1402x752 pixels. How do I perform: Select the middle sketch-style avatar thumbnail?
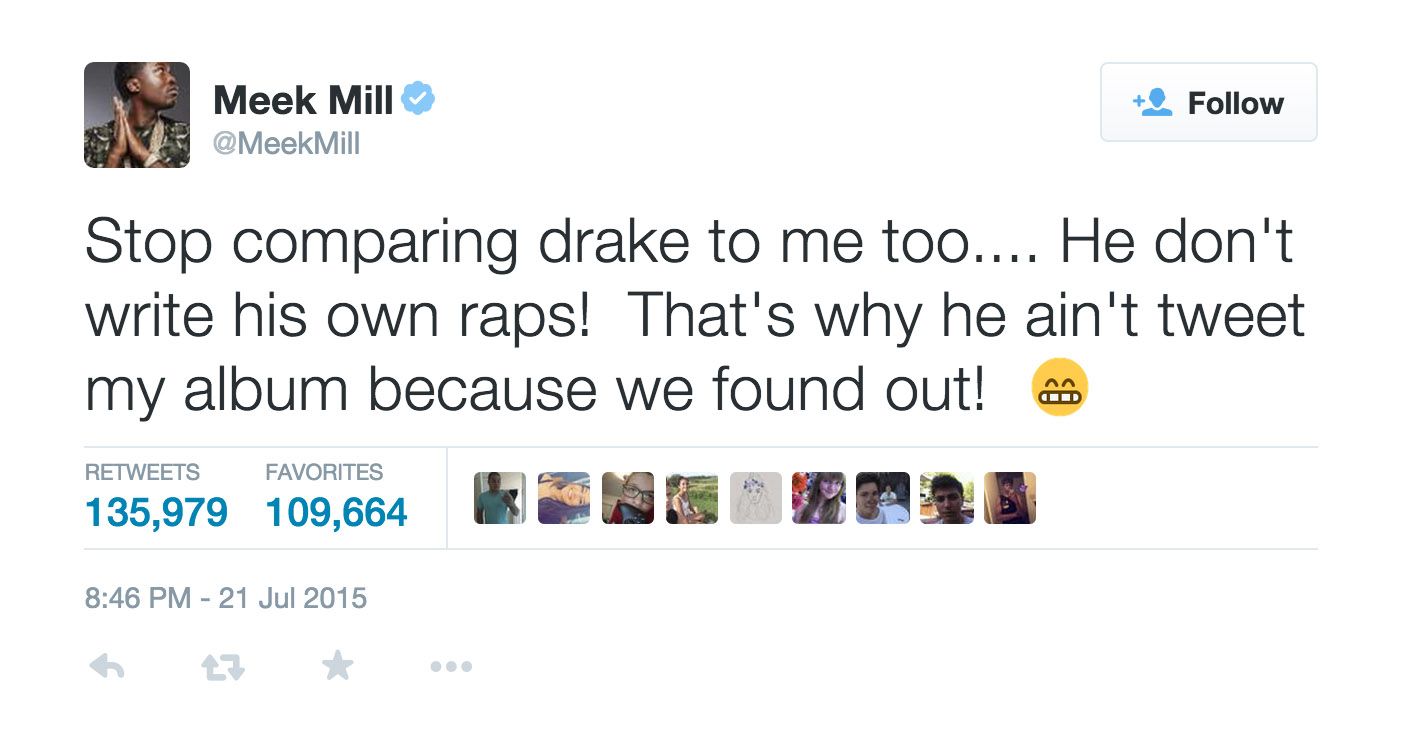[755, 497]
